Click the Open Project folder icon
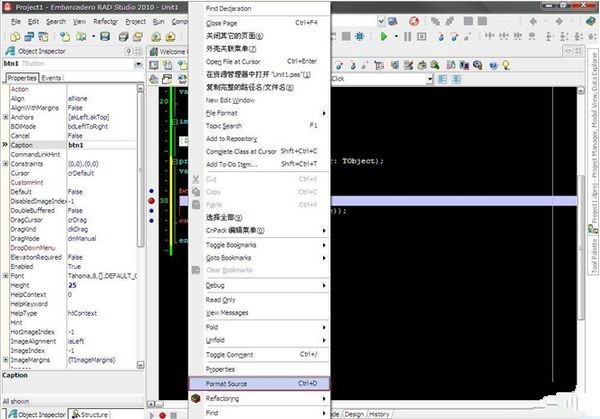600x419 pixels. [x=138, y=37]
